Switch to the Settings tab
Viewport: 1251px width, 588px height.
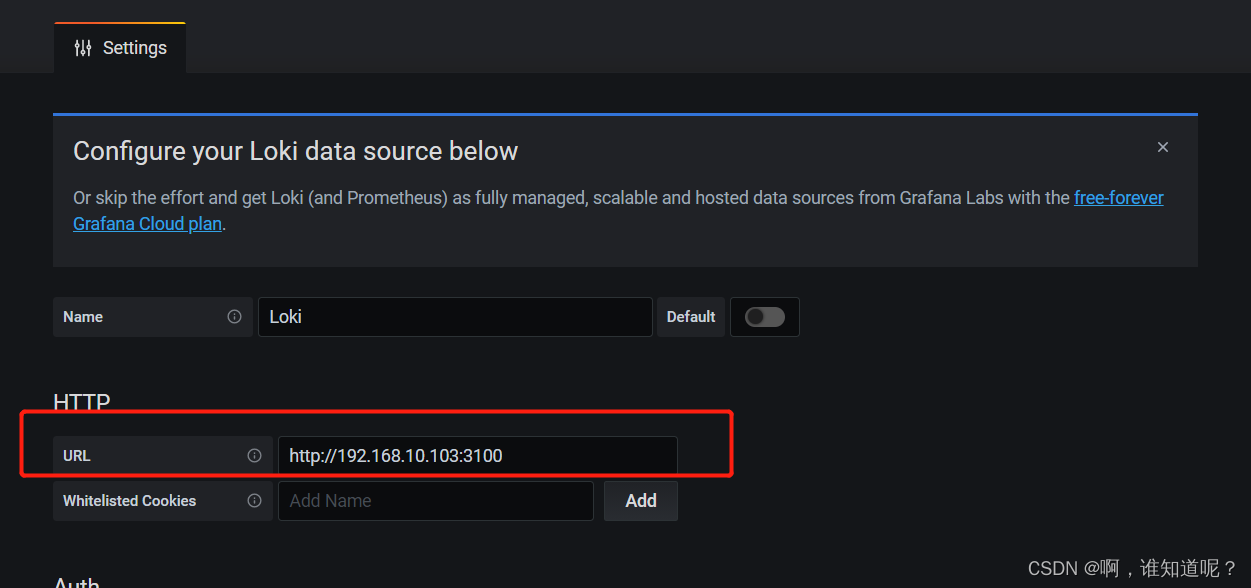coord(134,47)
